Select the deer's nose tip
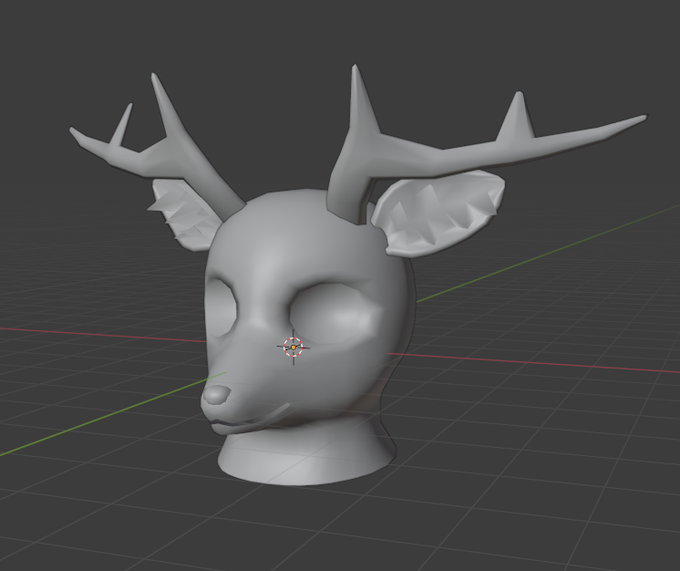 [216, 394]
